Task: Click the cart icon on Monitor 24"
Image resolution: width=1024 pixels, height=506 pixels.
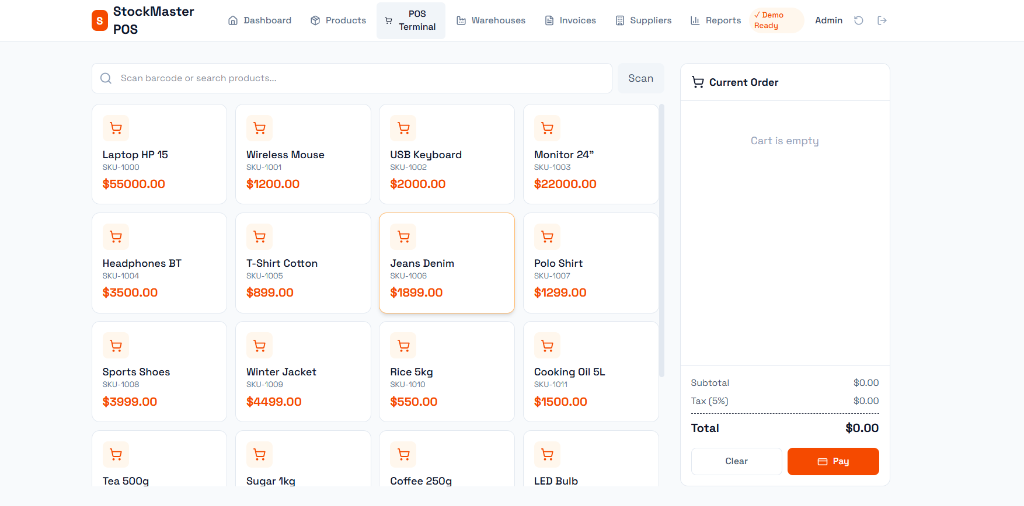Action: click(x=547, y=128)
